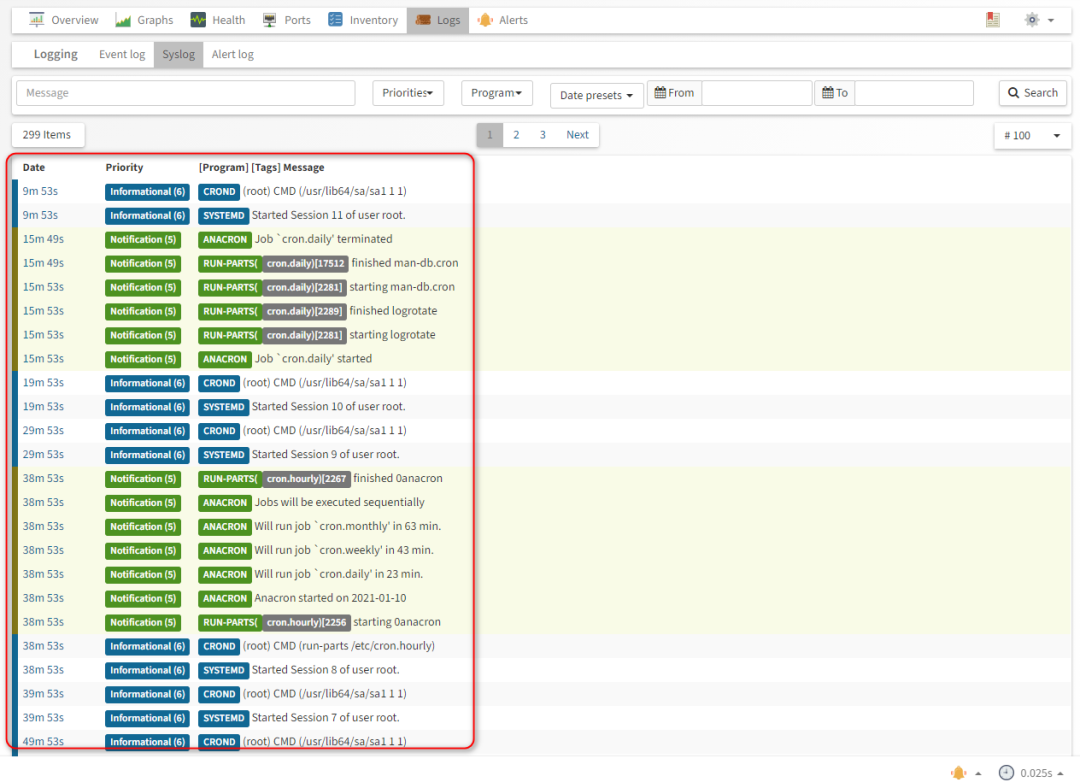The height and width of the screenshot is (782, 1080).
Task: Click the Search button
Action: click(1032, 93)
